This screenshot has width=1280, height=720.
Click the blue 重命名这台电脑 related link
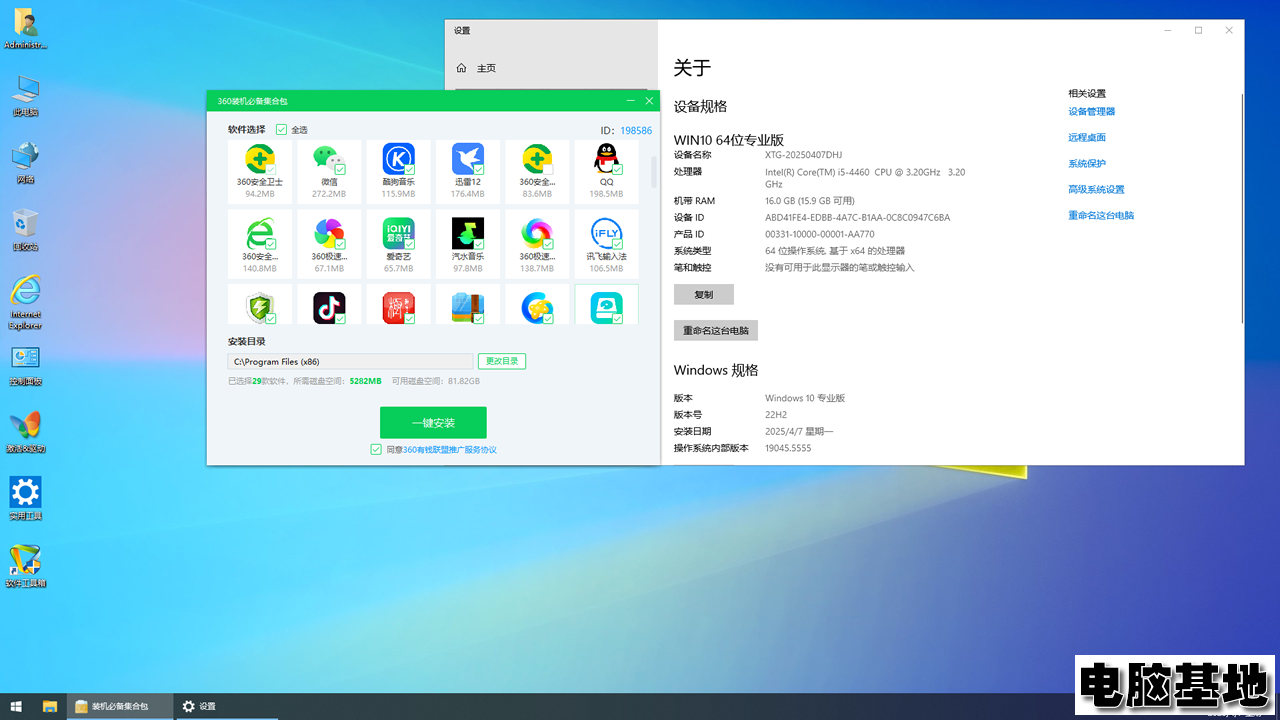pos(1101,216)
